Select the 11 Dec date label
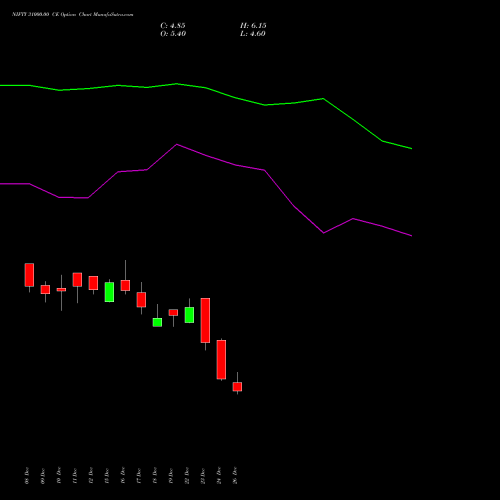The width and height of the screenshot is (500, 500). click(75, 476)
